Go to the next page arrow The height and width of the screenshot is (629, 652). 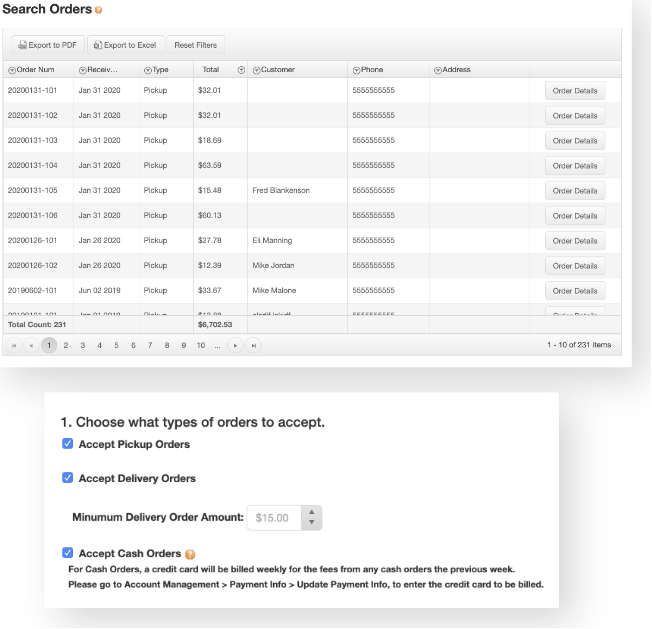(x=236, y=345)
